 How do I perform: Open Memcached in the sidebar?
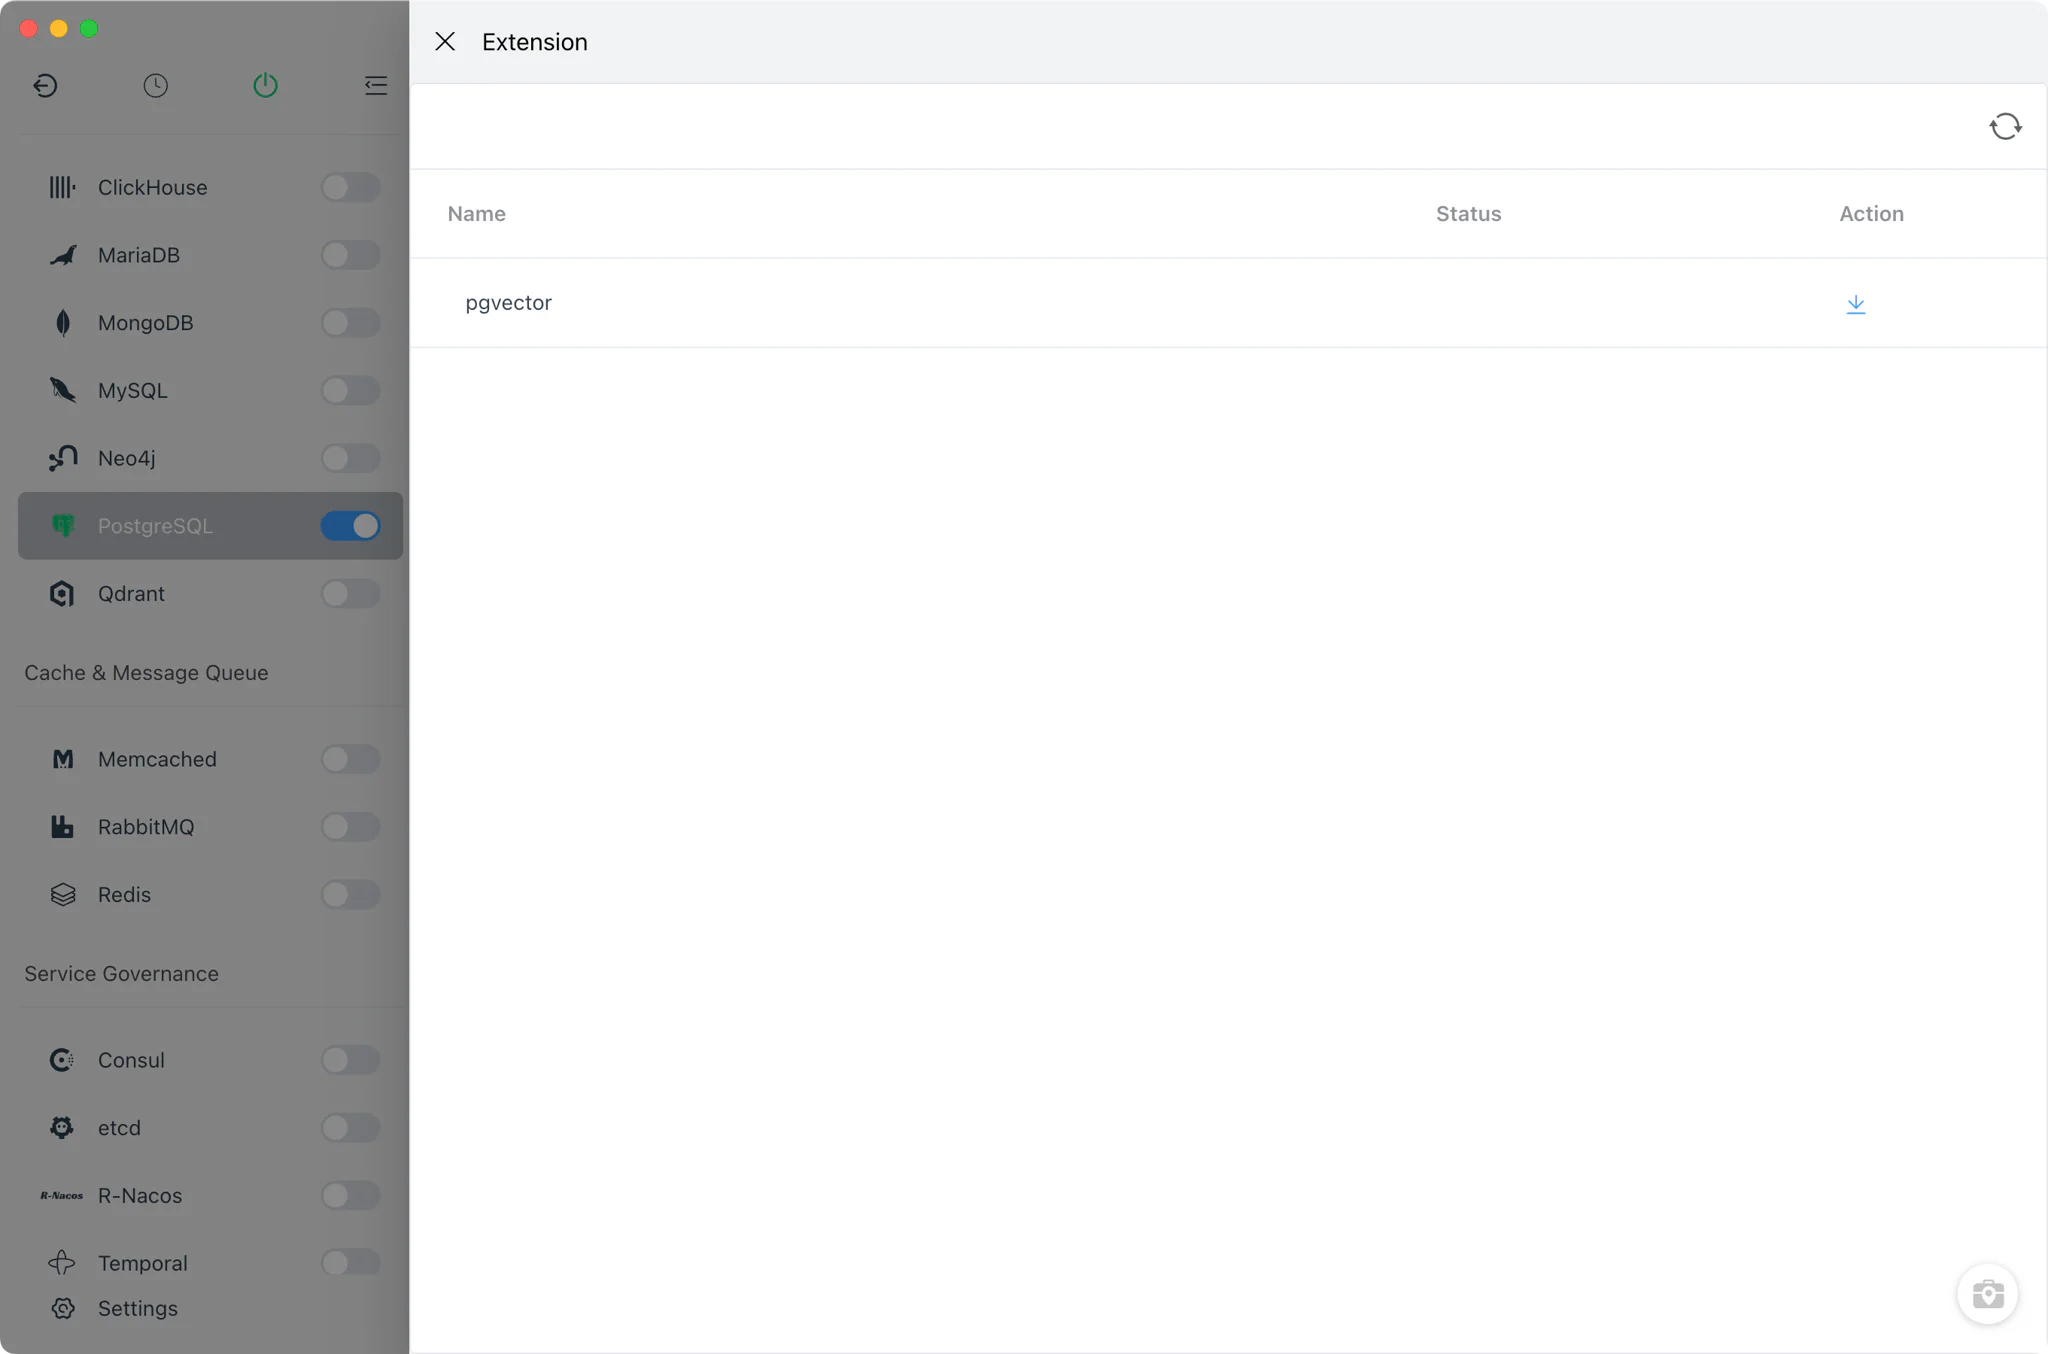point(210,759)
